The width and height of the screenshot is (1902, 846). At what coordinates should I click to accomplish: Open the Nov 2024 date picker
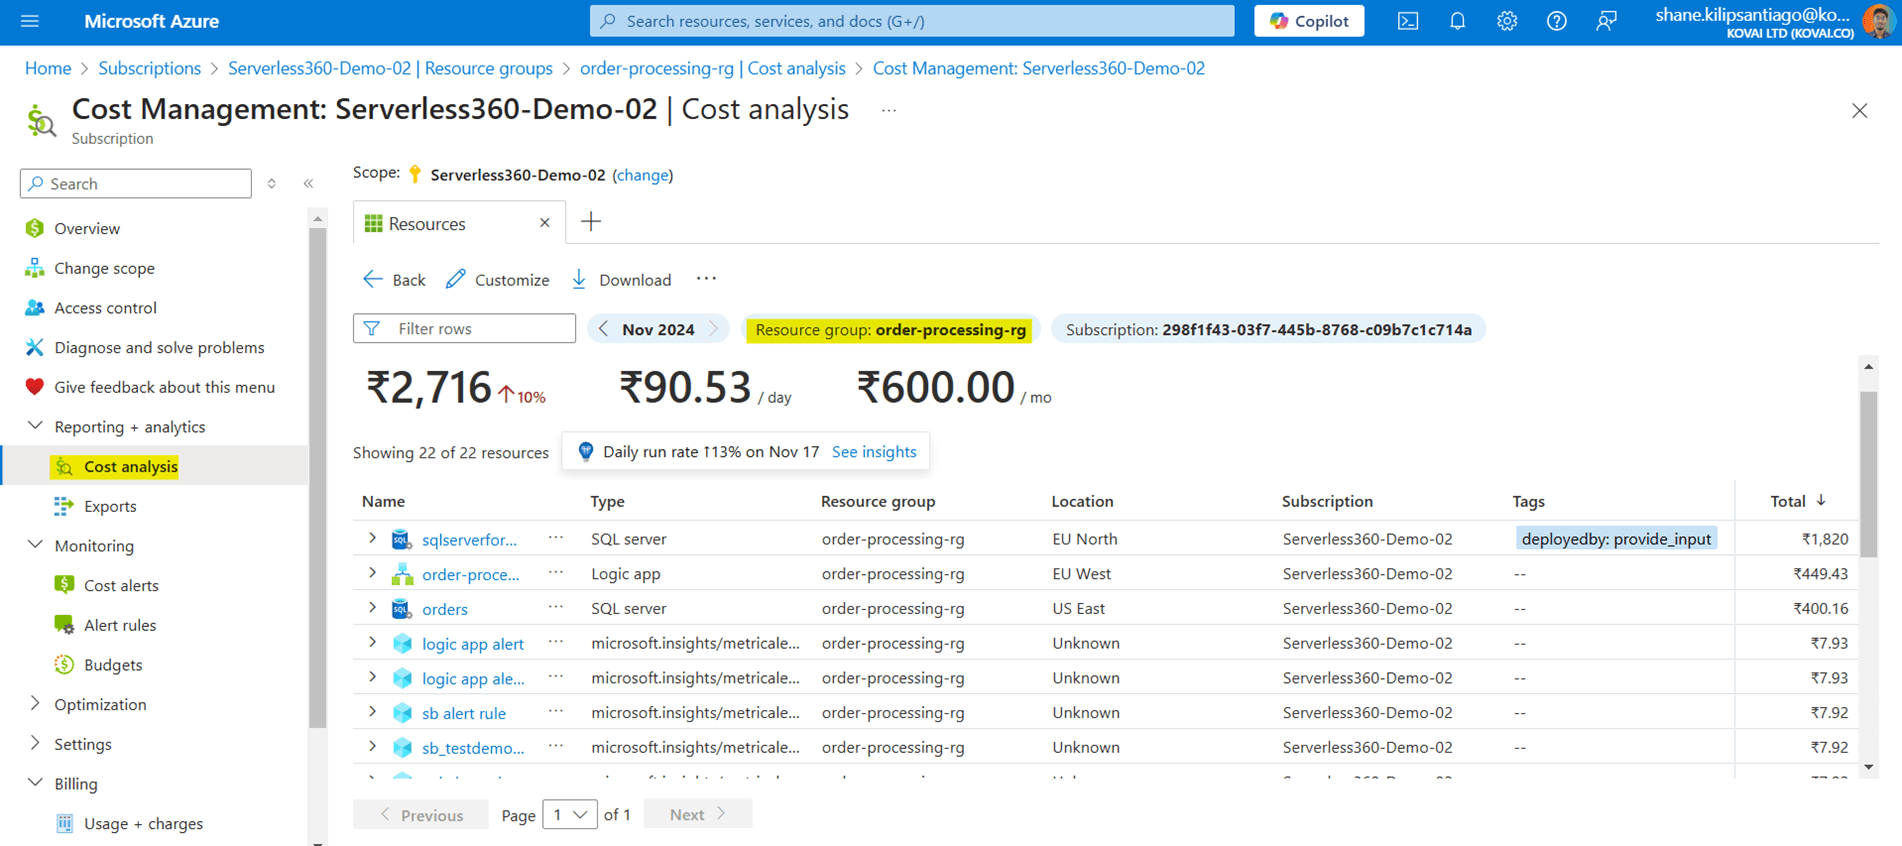pyautogui.click(x=658, y=329)
